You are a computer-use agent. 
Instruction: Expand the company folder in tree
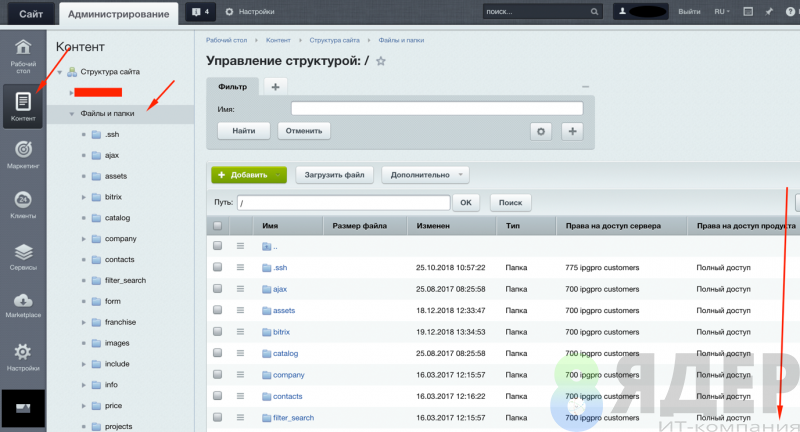pyautogui.click(x=84, y=239)
